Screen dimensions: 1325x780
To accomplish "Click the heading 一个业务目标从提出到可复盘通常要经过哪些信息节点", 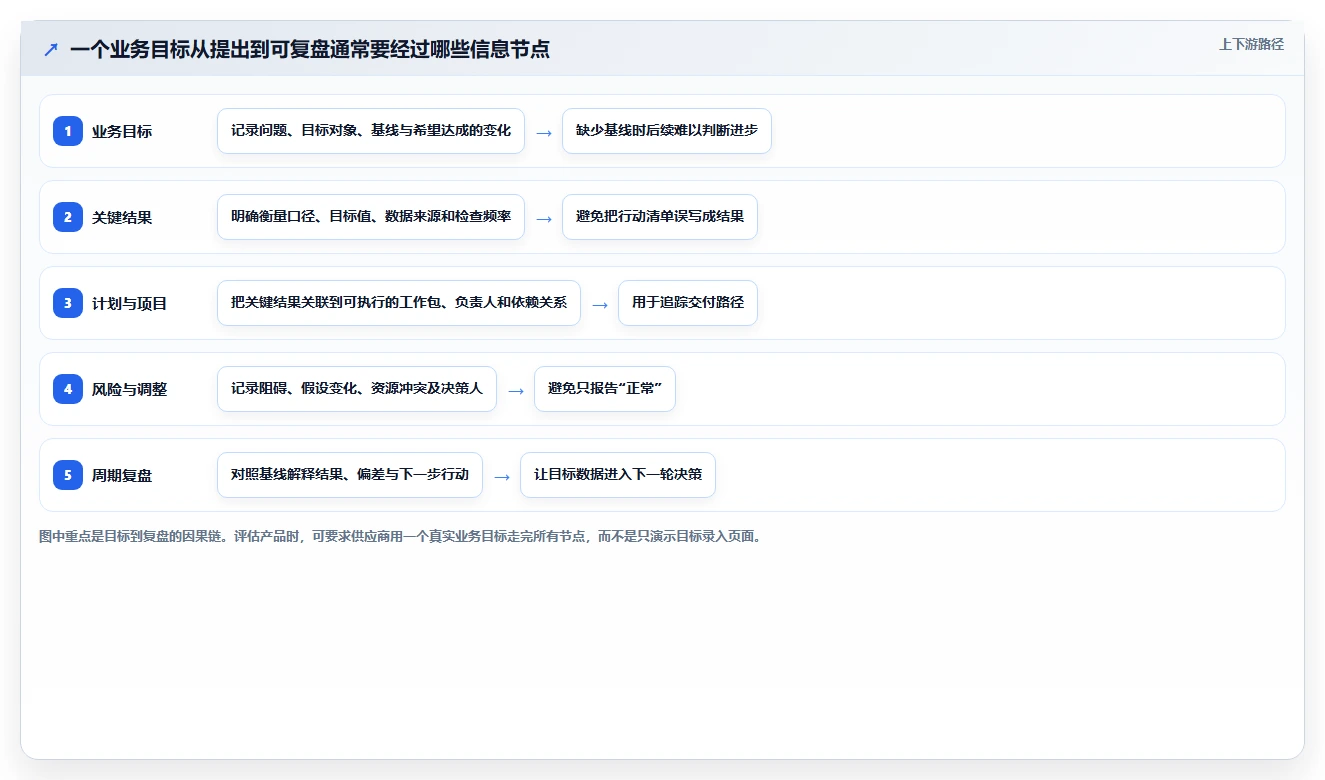I will (310, 49).
